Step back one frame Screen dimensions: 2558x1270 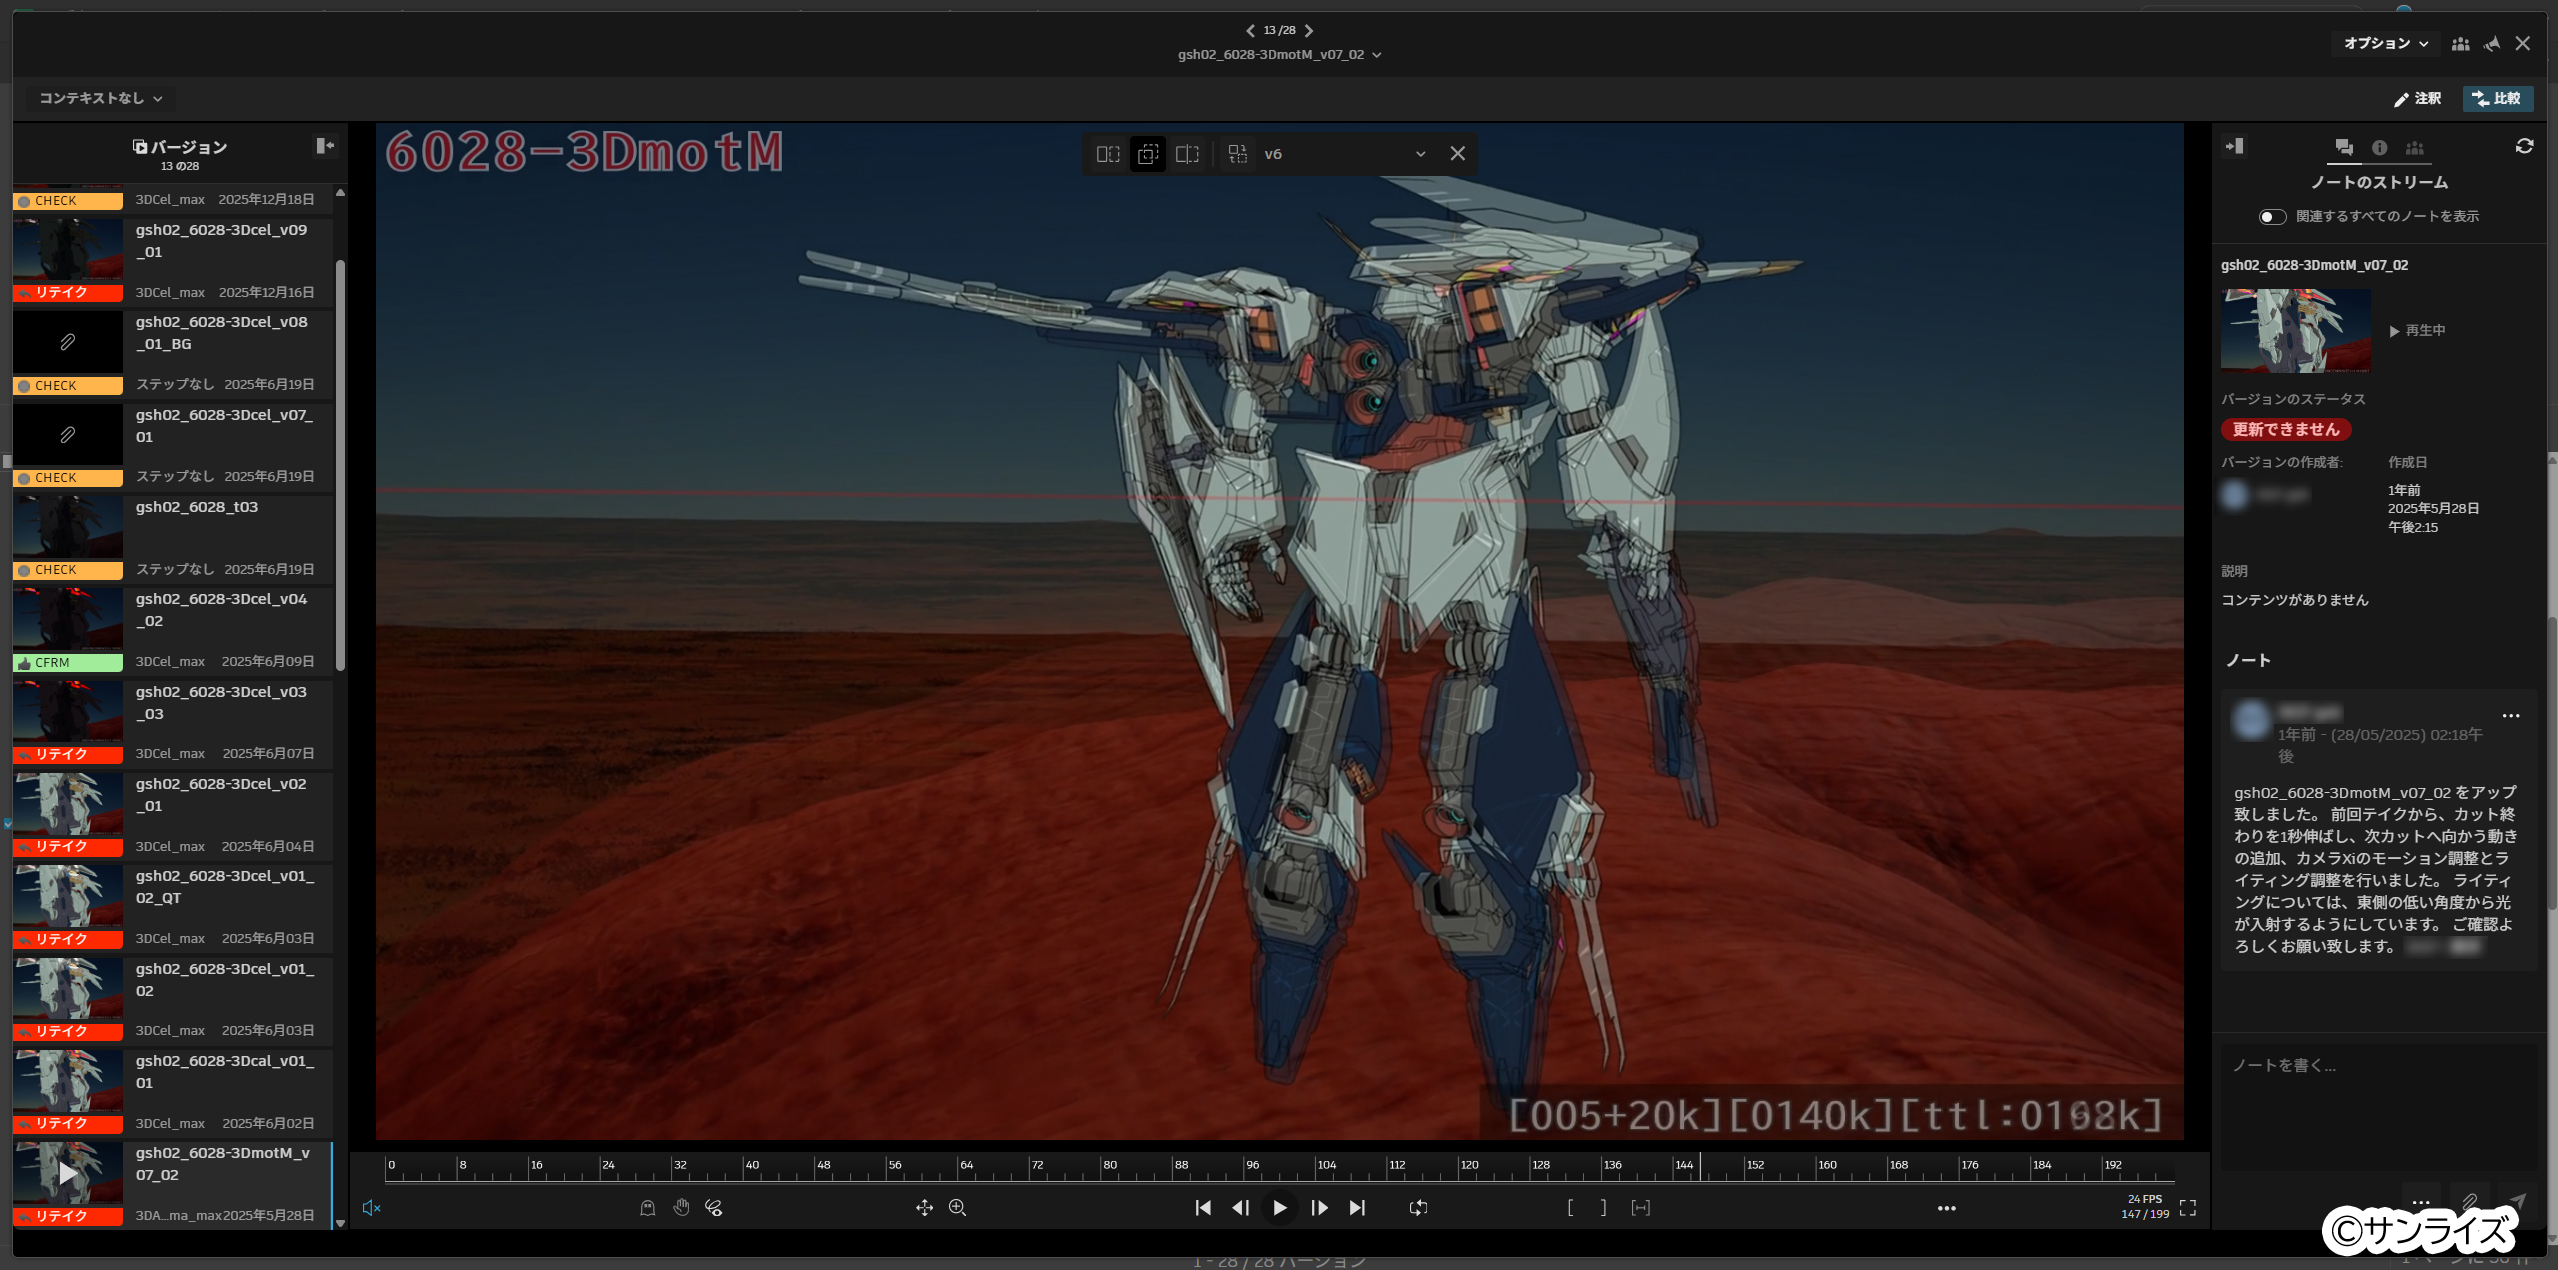(x=1241, y=1208)
